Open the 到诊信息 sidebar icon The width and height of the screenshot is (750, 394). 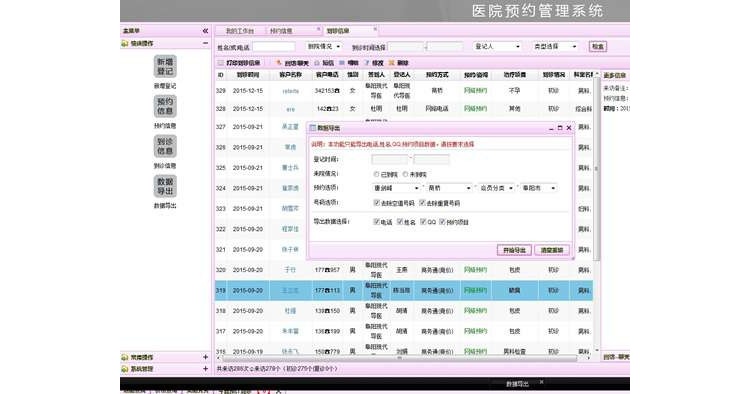[x=165, y=146]
